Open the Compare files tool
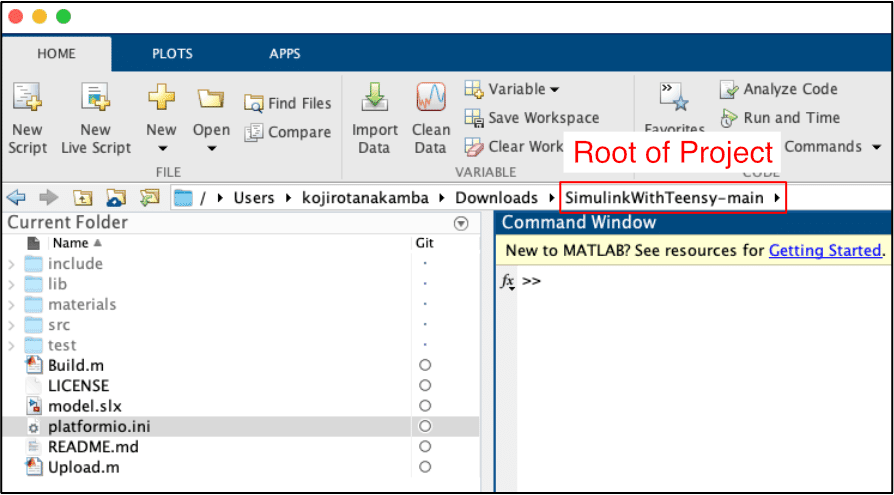Image resolution: width=894 pixels, height=495 pixels. [288, 132]
